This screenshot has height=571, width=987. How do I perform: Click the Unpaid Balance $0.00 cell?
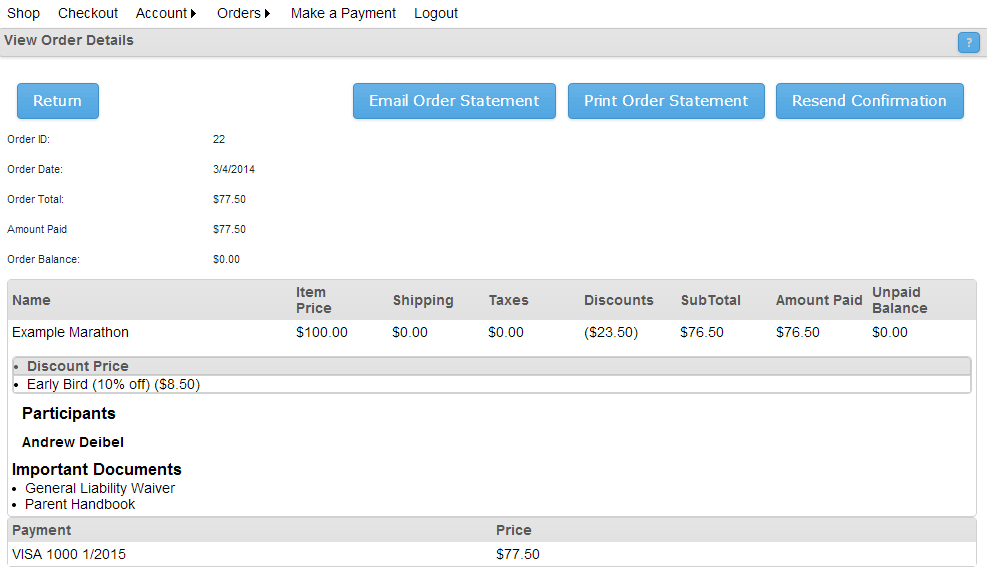[x=889, y=332]
